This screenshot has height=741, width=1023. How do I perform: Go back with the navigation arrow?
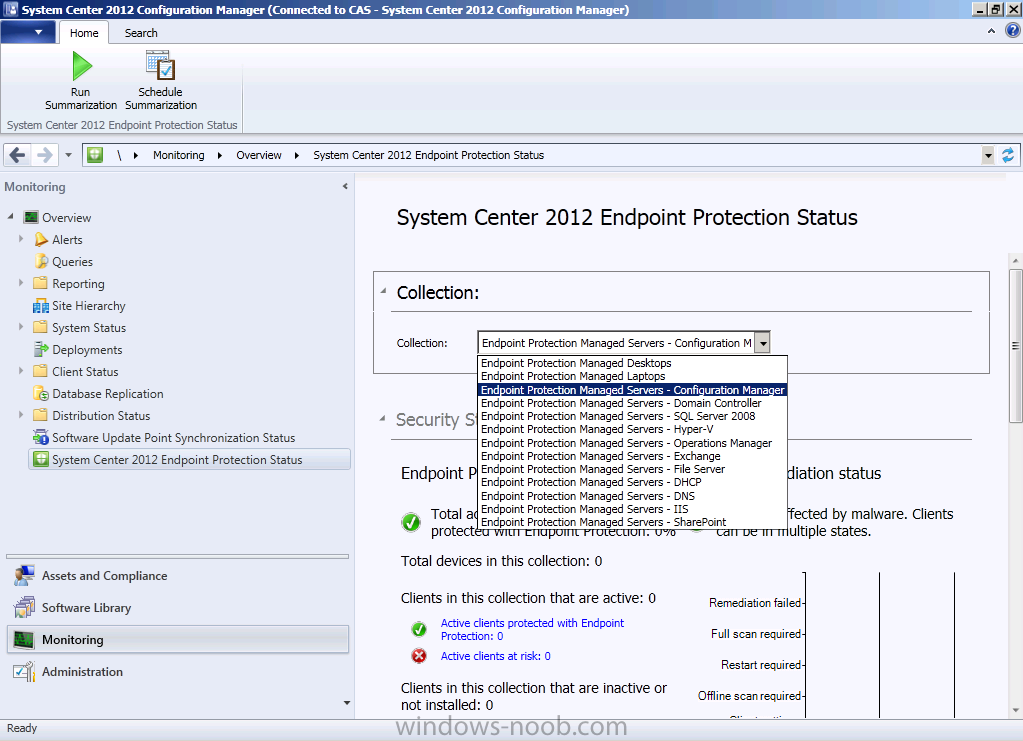pos(18,155)
